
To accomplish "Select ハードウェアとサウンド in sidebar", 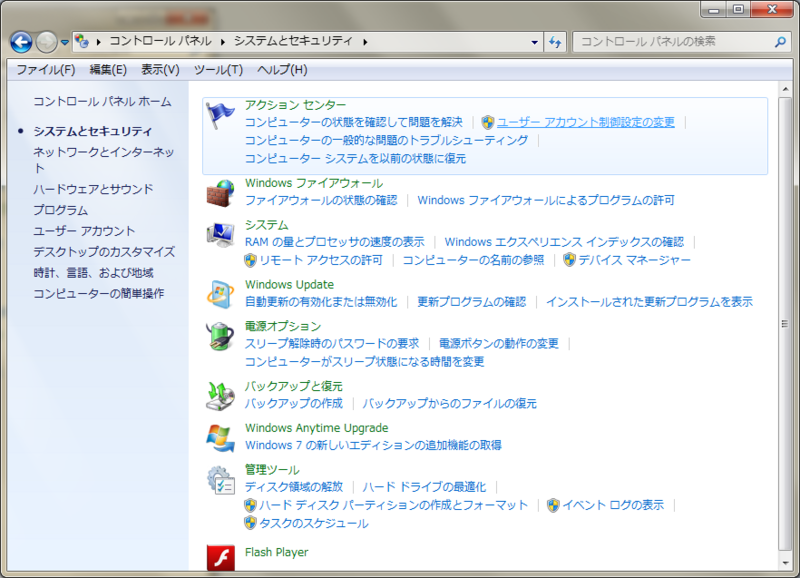I will pos(93,189).
